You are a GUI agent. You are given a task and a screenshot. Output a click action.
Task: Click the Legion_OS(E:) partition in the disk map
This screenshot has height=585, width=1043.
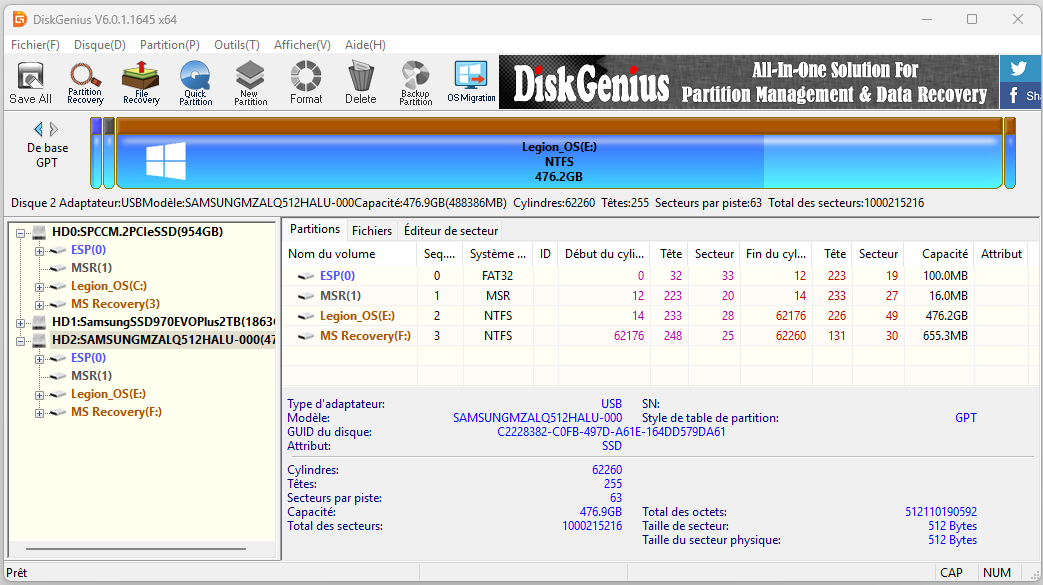tap(559, 154)
